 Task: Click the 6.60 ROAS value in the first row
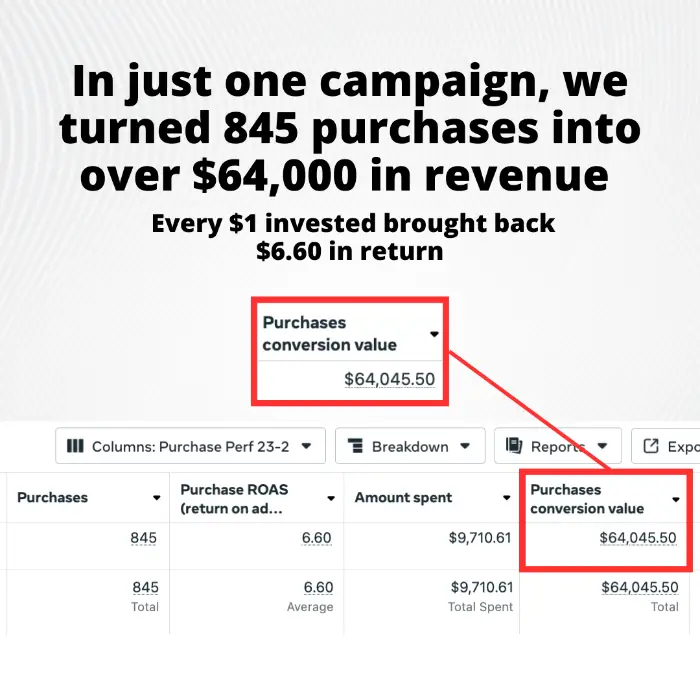click(x=317, y=538)
